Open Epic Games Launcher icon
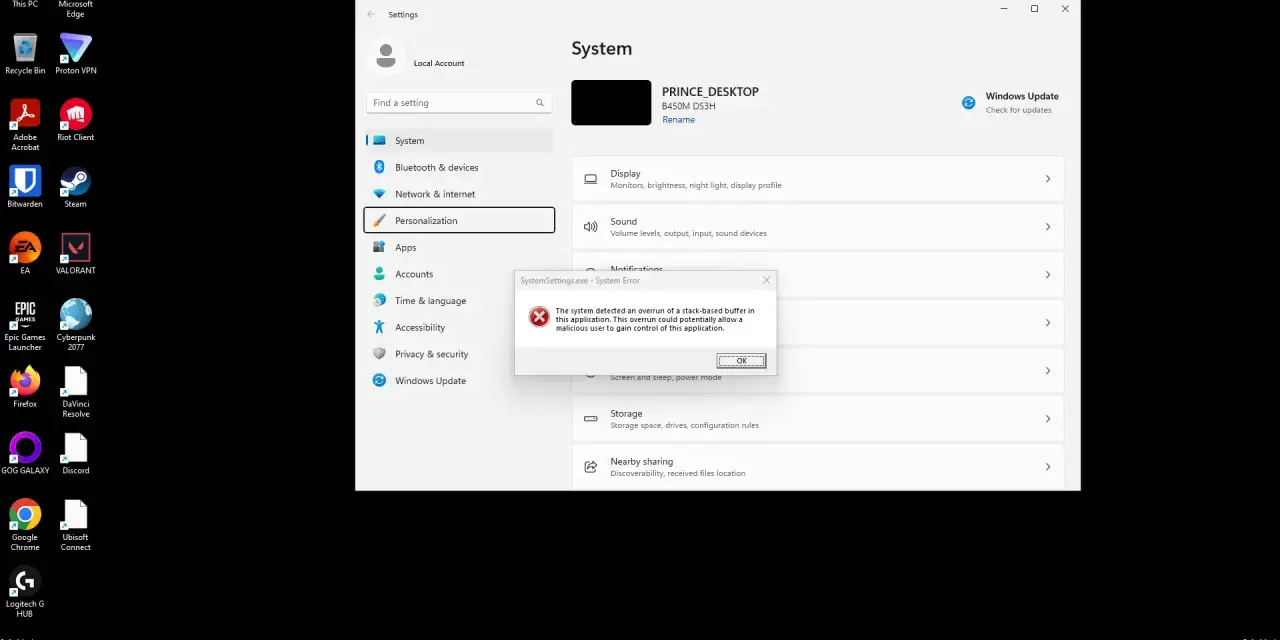The height and width of the screenshot is (640, 1280). pyautogui.click(x=25, y=325)
